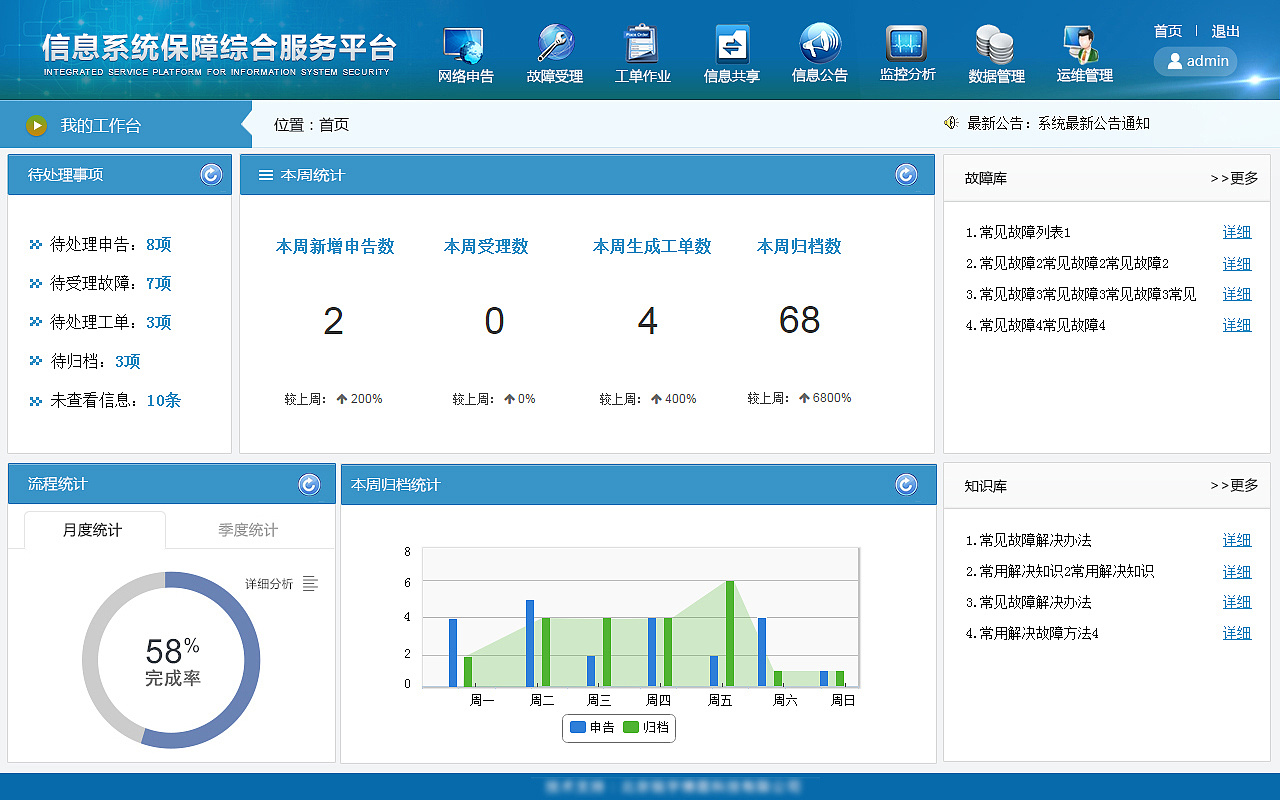Open the 监控分析 monitor icon

[x=907, y=44]
